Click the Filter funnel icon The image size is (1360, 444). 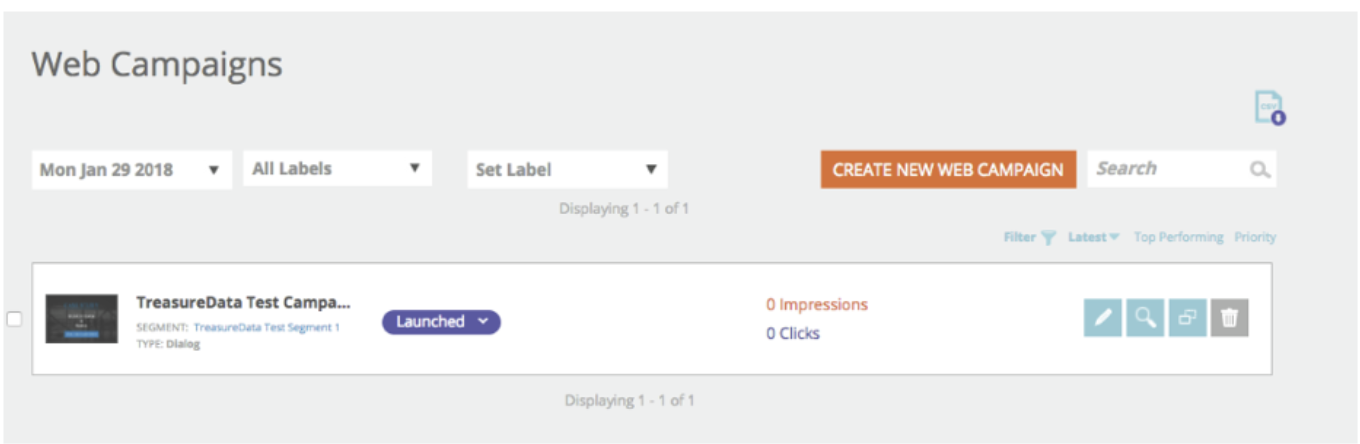[x=1048, y=238]
